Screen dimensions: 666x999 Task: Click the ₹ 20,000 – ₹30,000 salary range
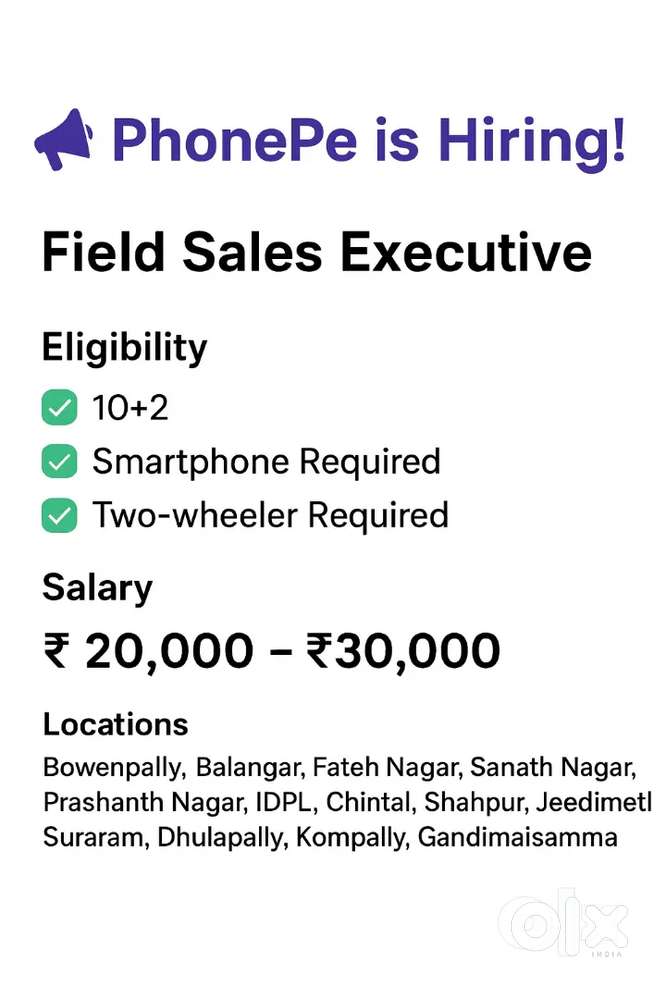(x=271, y=652)
